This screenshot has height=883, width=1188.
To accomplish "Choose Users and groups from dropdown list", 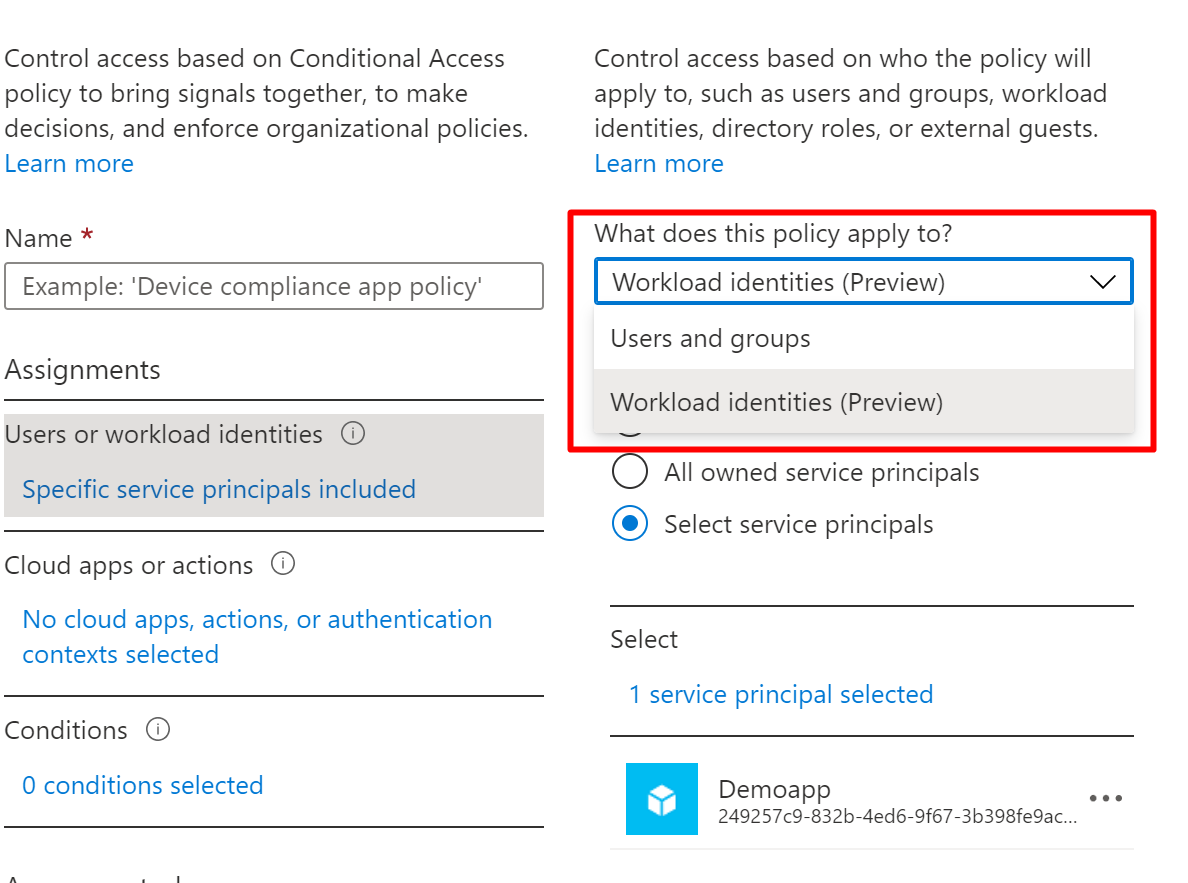I will tap(711, 339).
